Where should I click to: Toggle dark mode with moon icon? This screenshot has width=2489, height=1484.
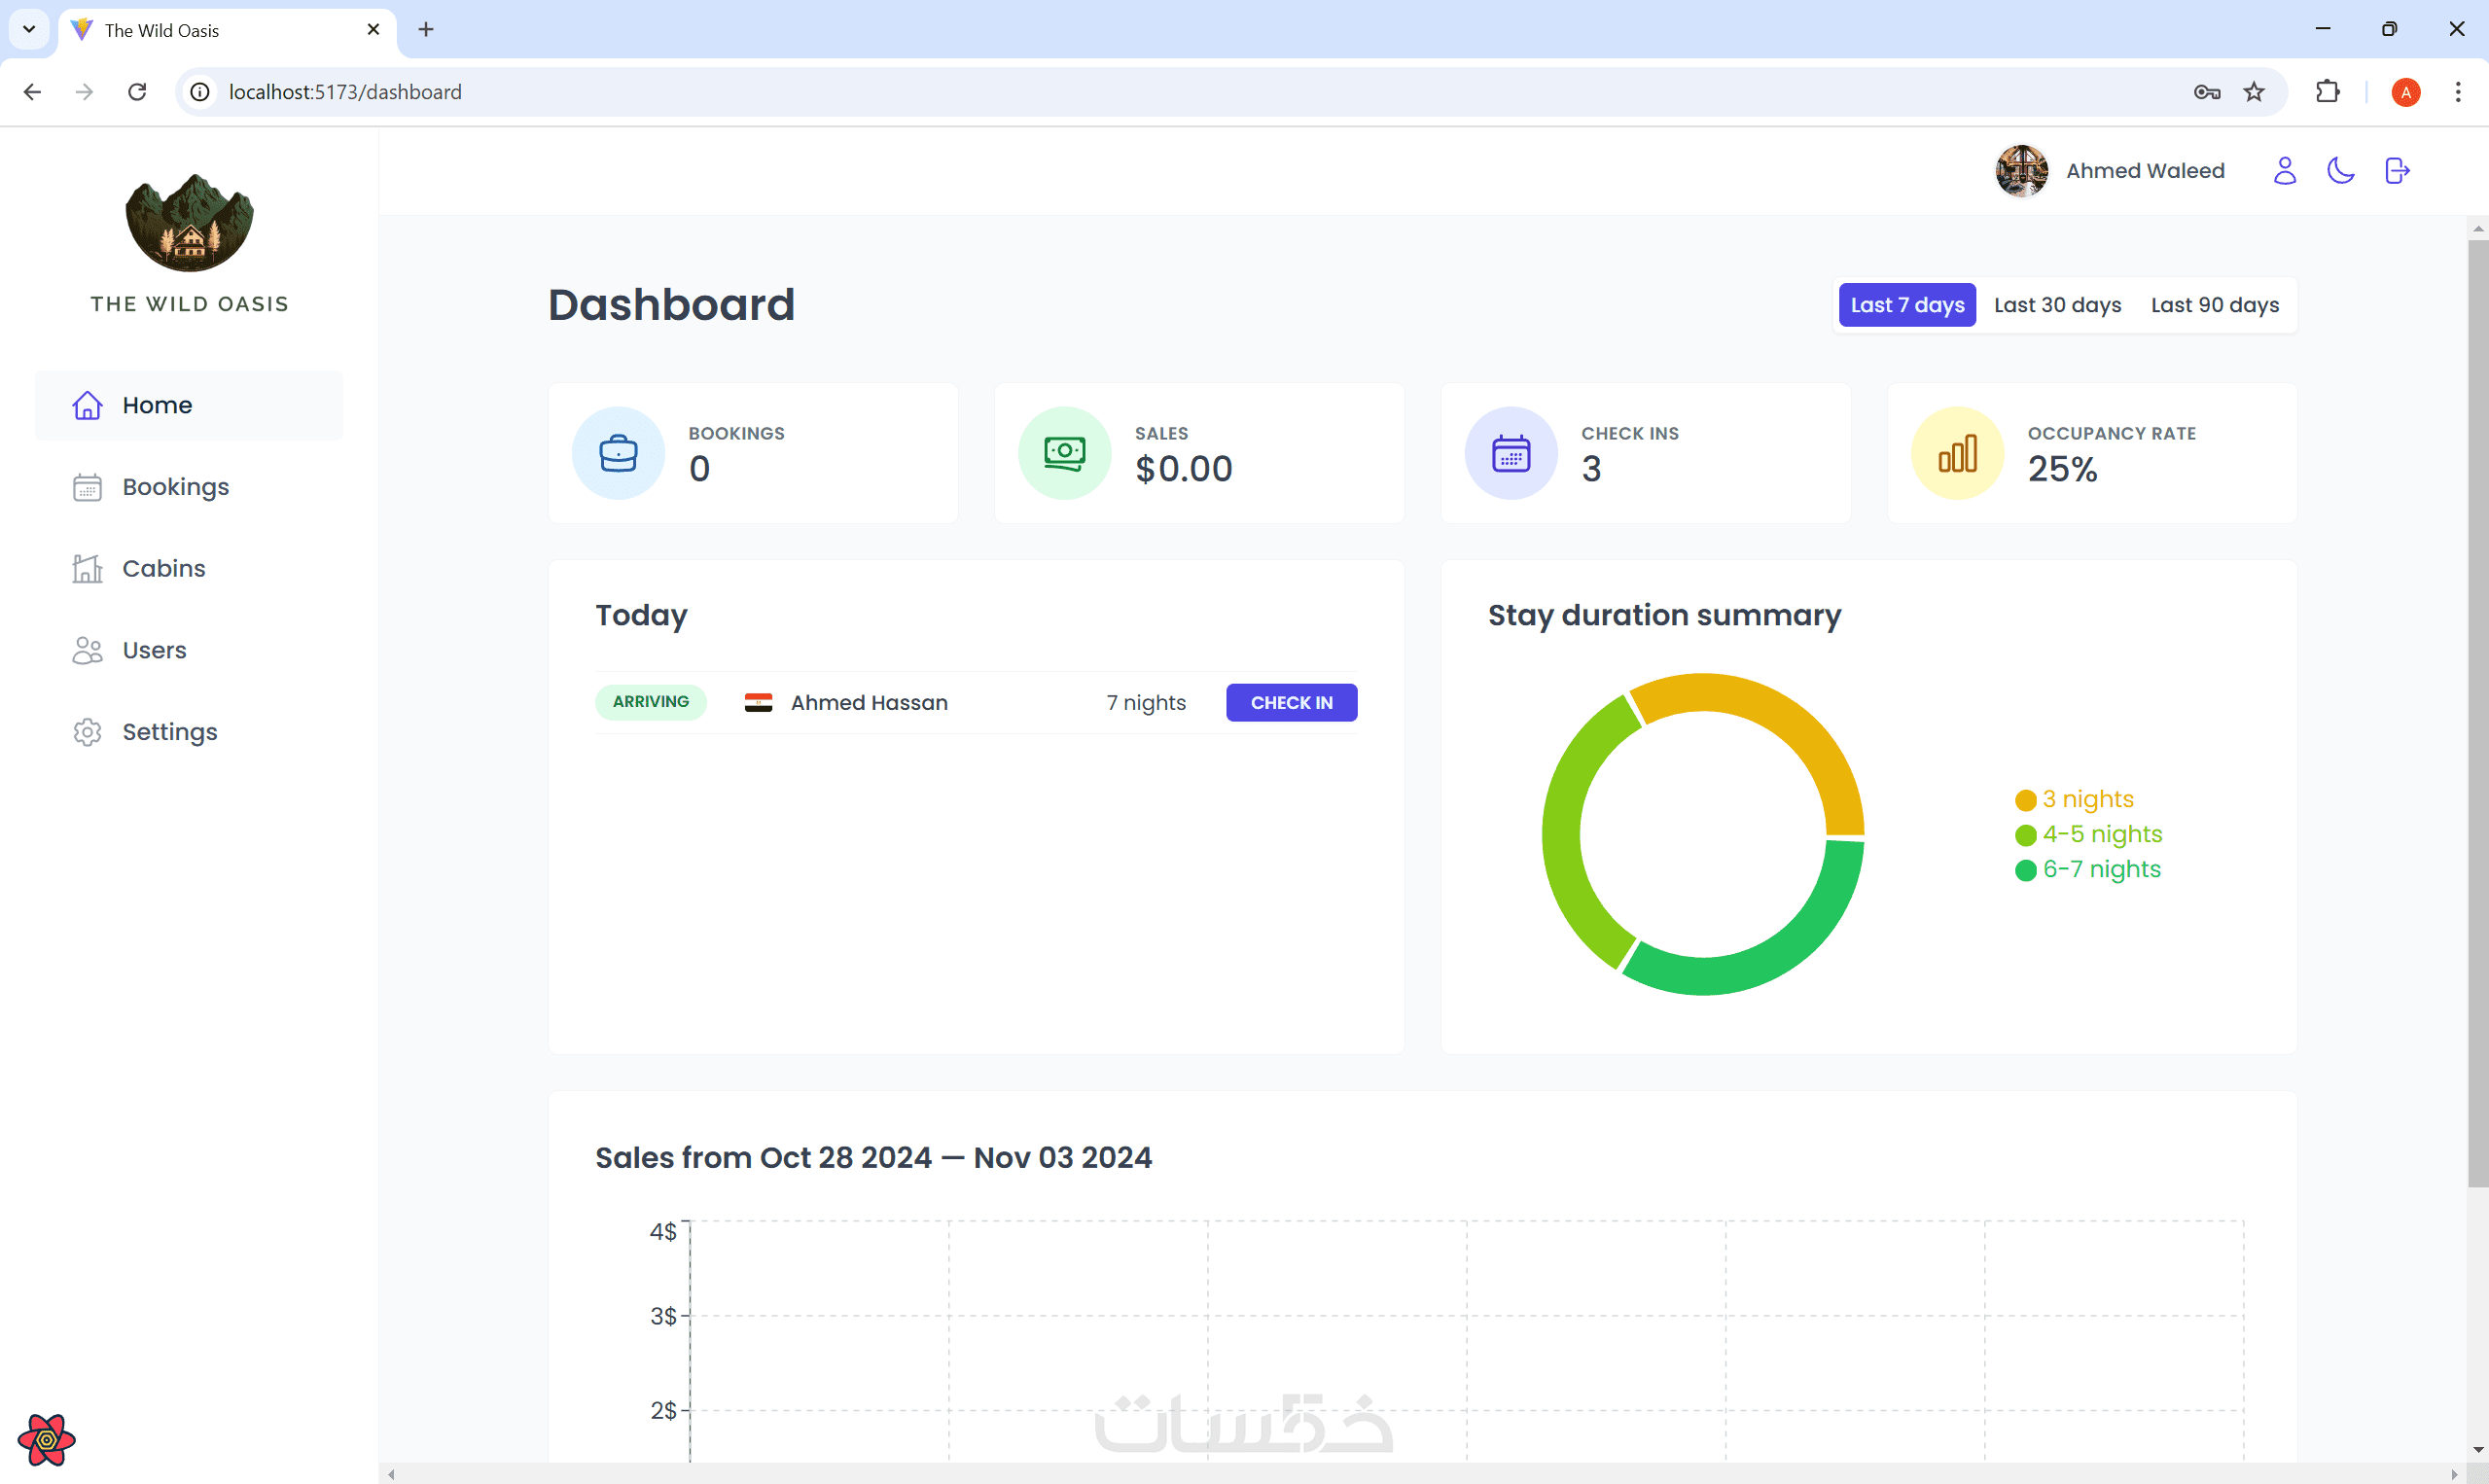2340,171
